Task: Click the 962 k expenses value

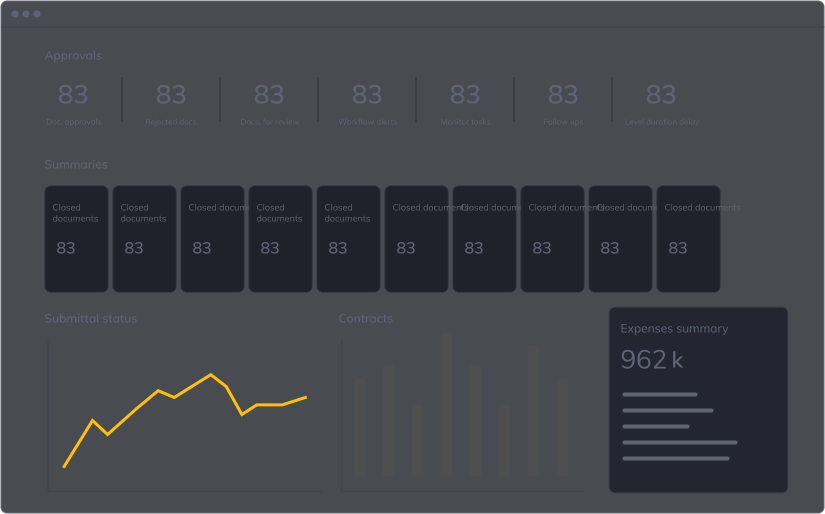Action: pyautogui.click(x=652, y=360)
